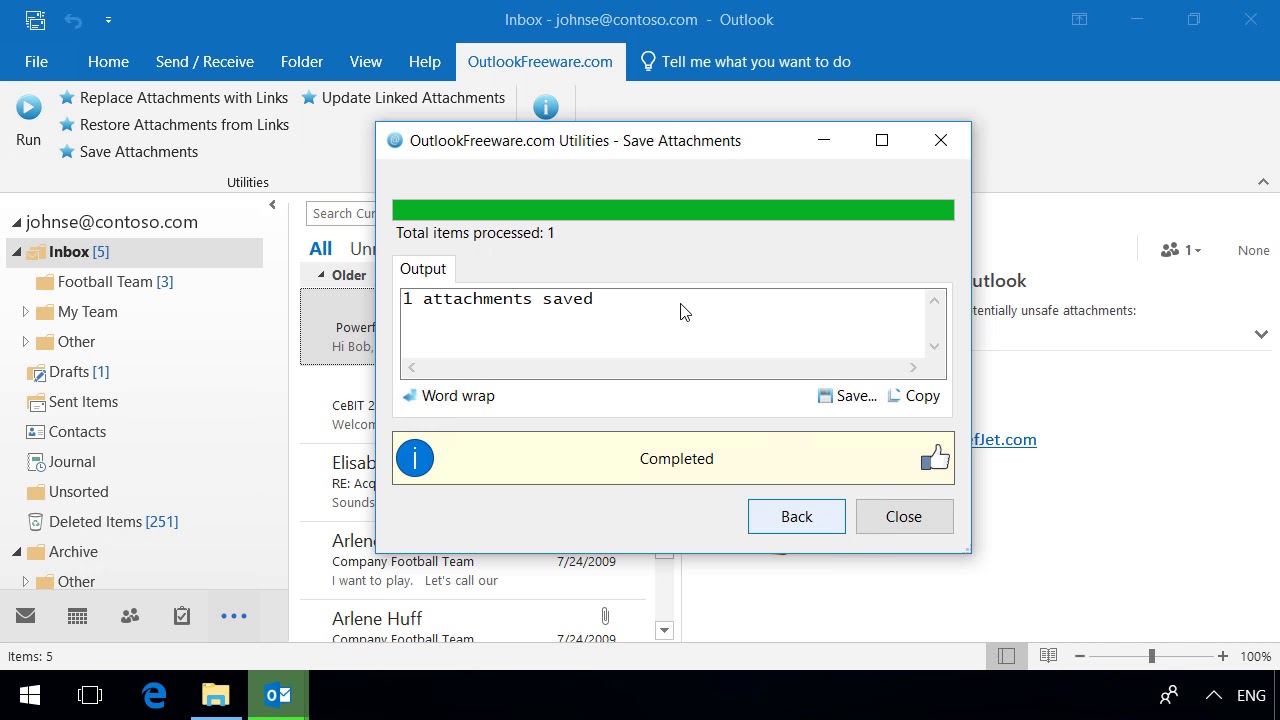Select Replace Attachments with Links

point(173,98)
